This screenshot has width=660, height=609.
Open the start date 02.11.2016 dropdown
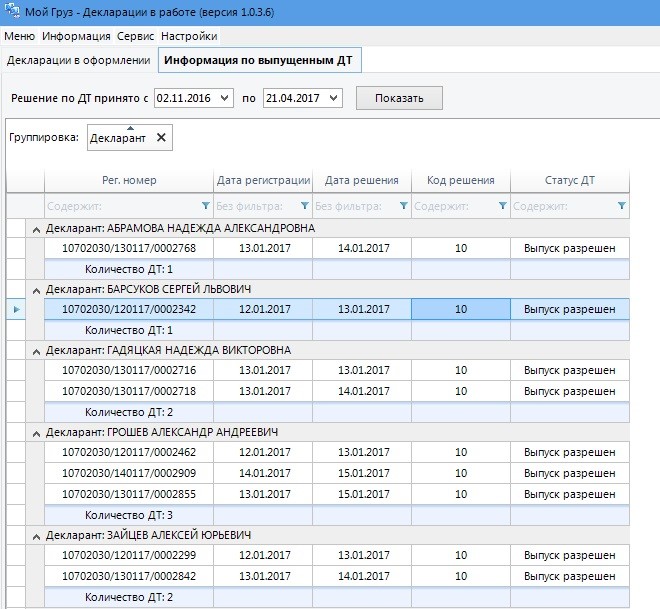pyautogui.click(x=225, y=98)
